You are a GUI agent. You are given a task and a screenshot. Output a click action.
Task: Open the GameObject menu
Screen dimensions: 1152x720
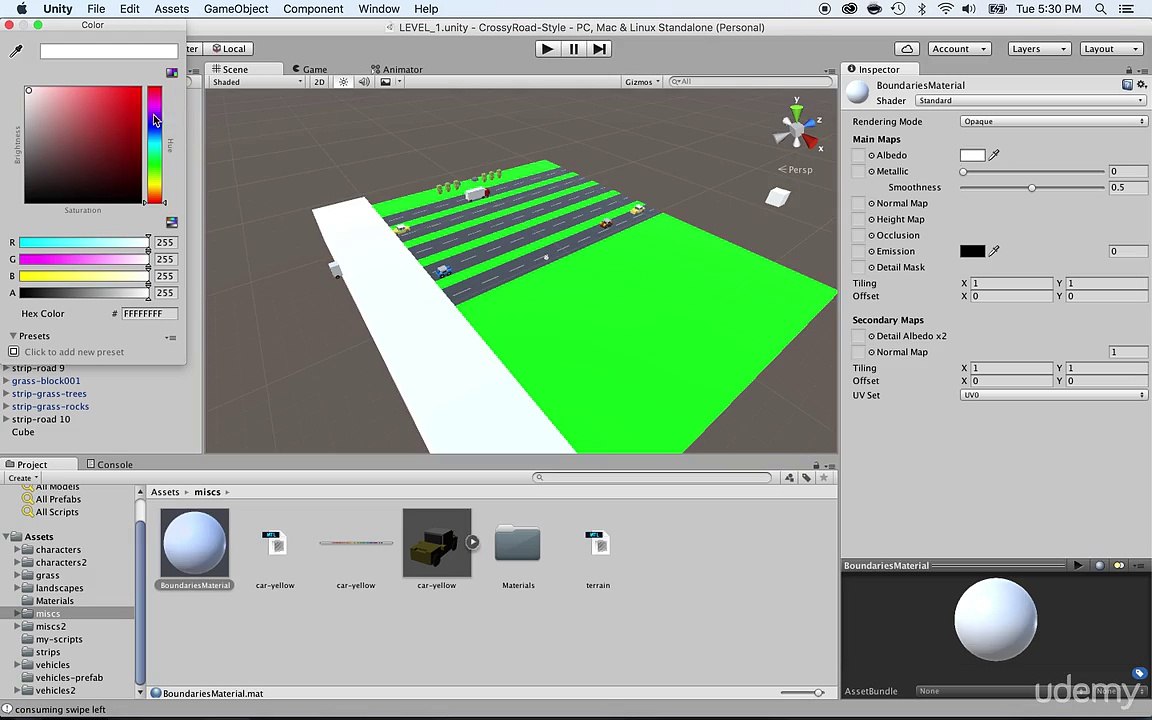click(x=235, y=9)
